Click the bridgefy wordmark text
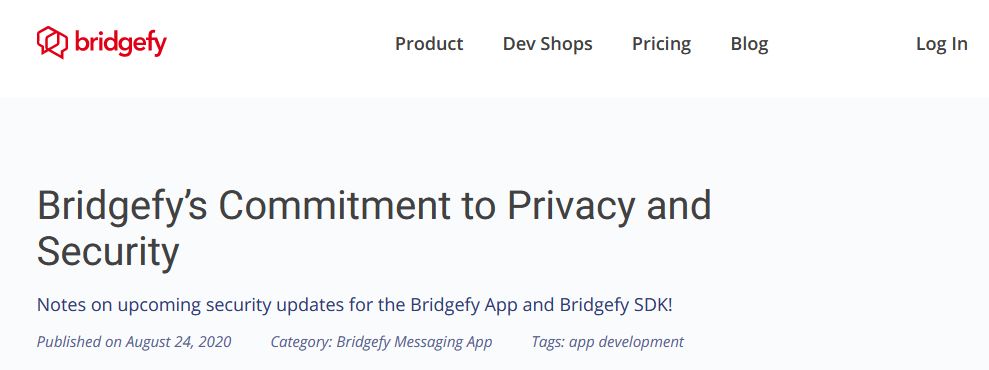The height and width of the screenshot is (370, 989). tap(120, 43)
